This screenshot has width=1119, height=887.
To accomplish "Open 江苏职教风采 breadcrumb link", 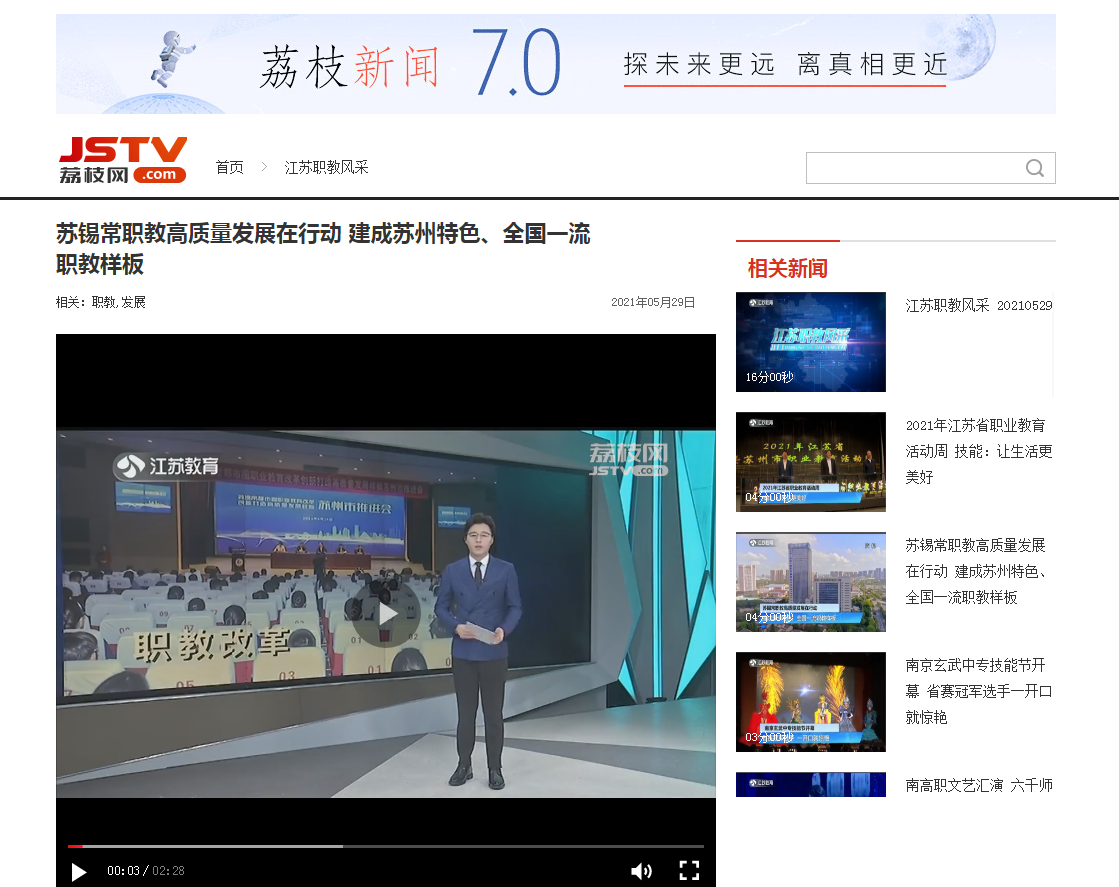I will [x=326, y=167].
